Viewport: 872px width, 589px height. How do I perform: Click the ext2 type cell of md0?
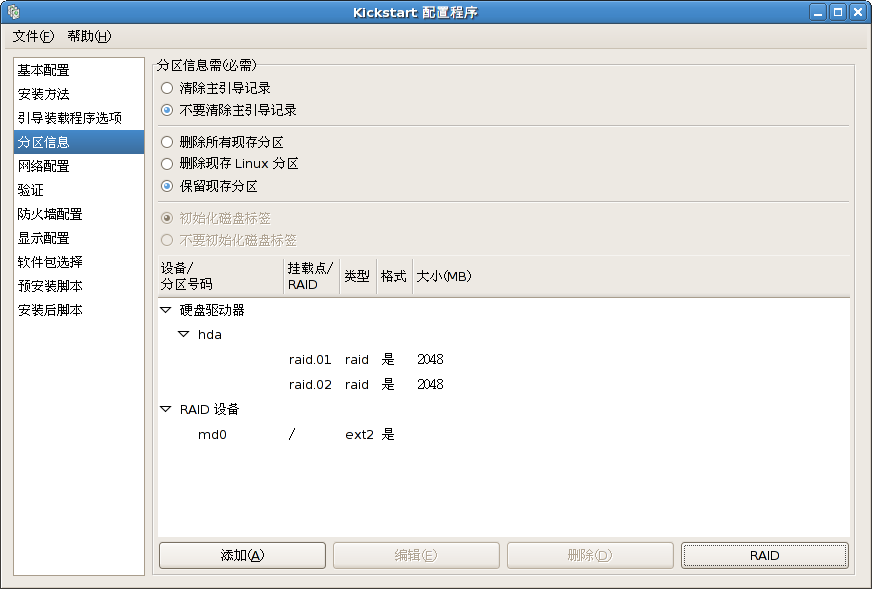[359, 434]
